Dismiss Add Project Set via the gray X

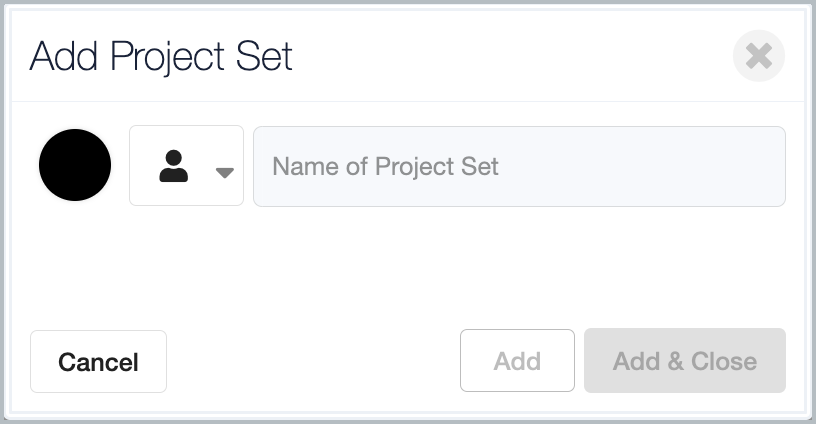point(759,56)
